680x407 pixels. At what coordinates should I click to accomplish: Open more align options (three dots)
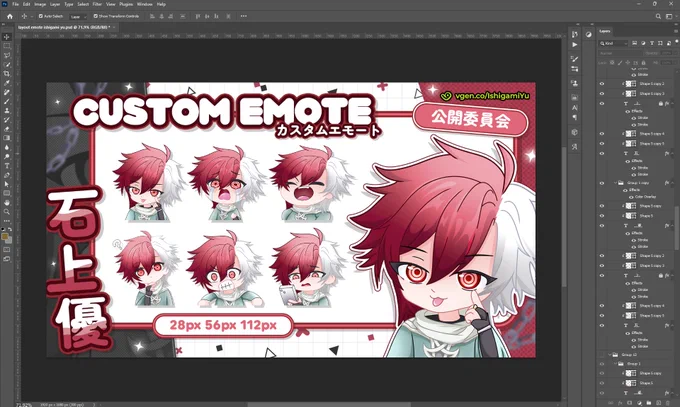244,16
